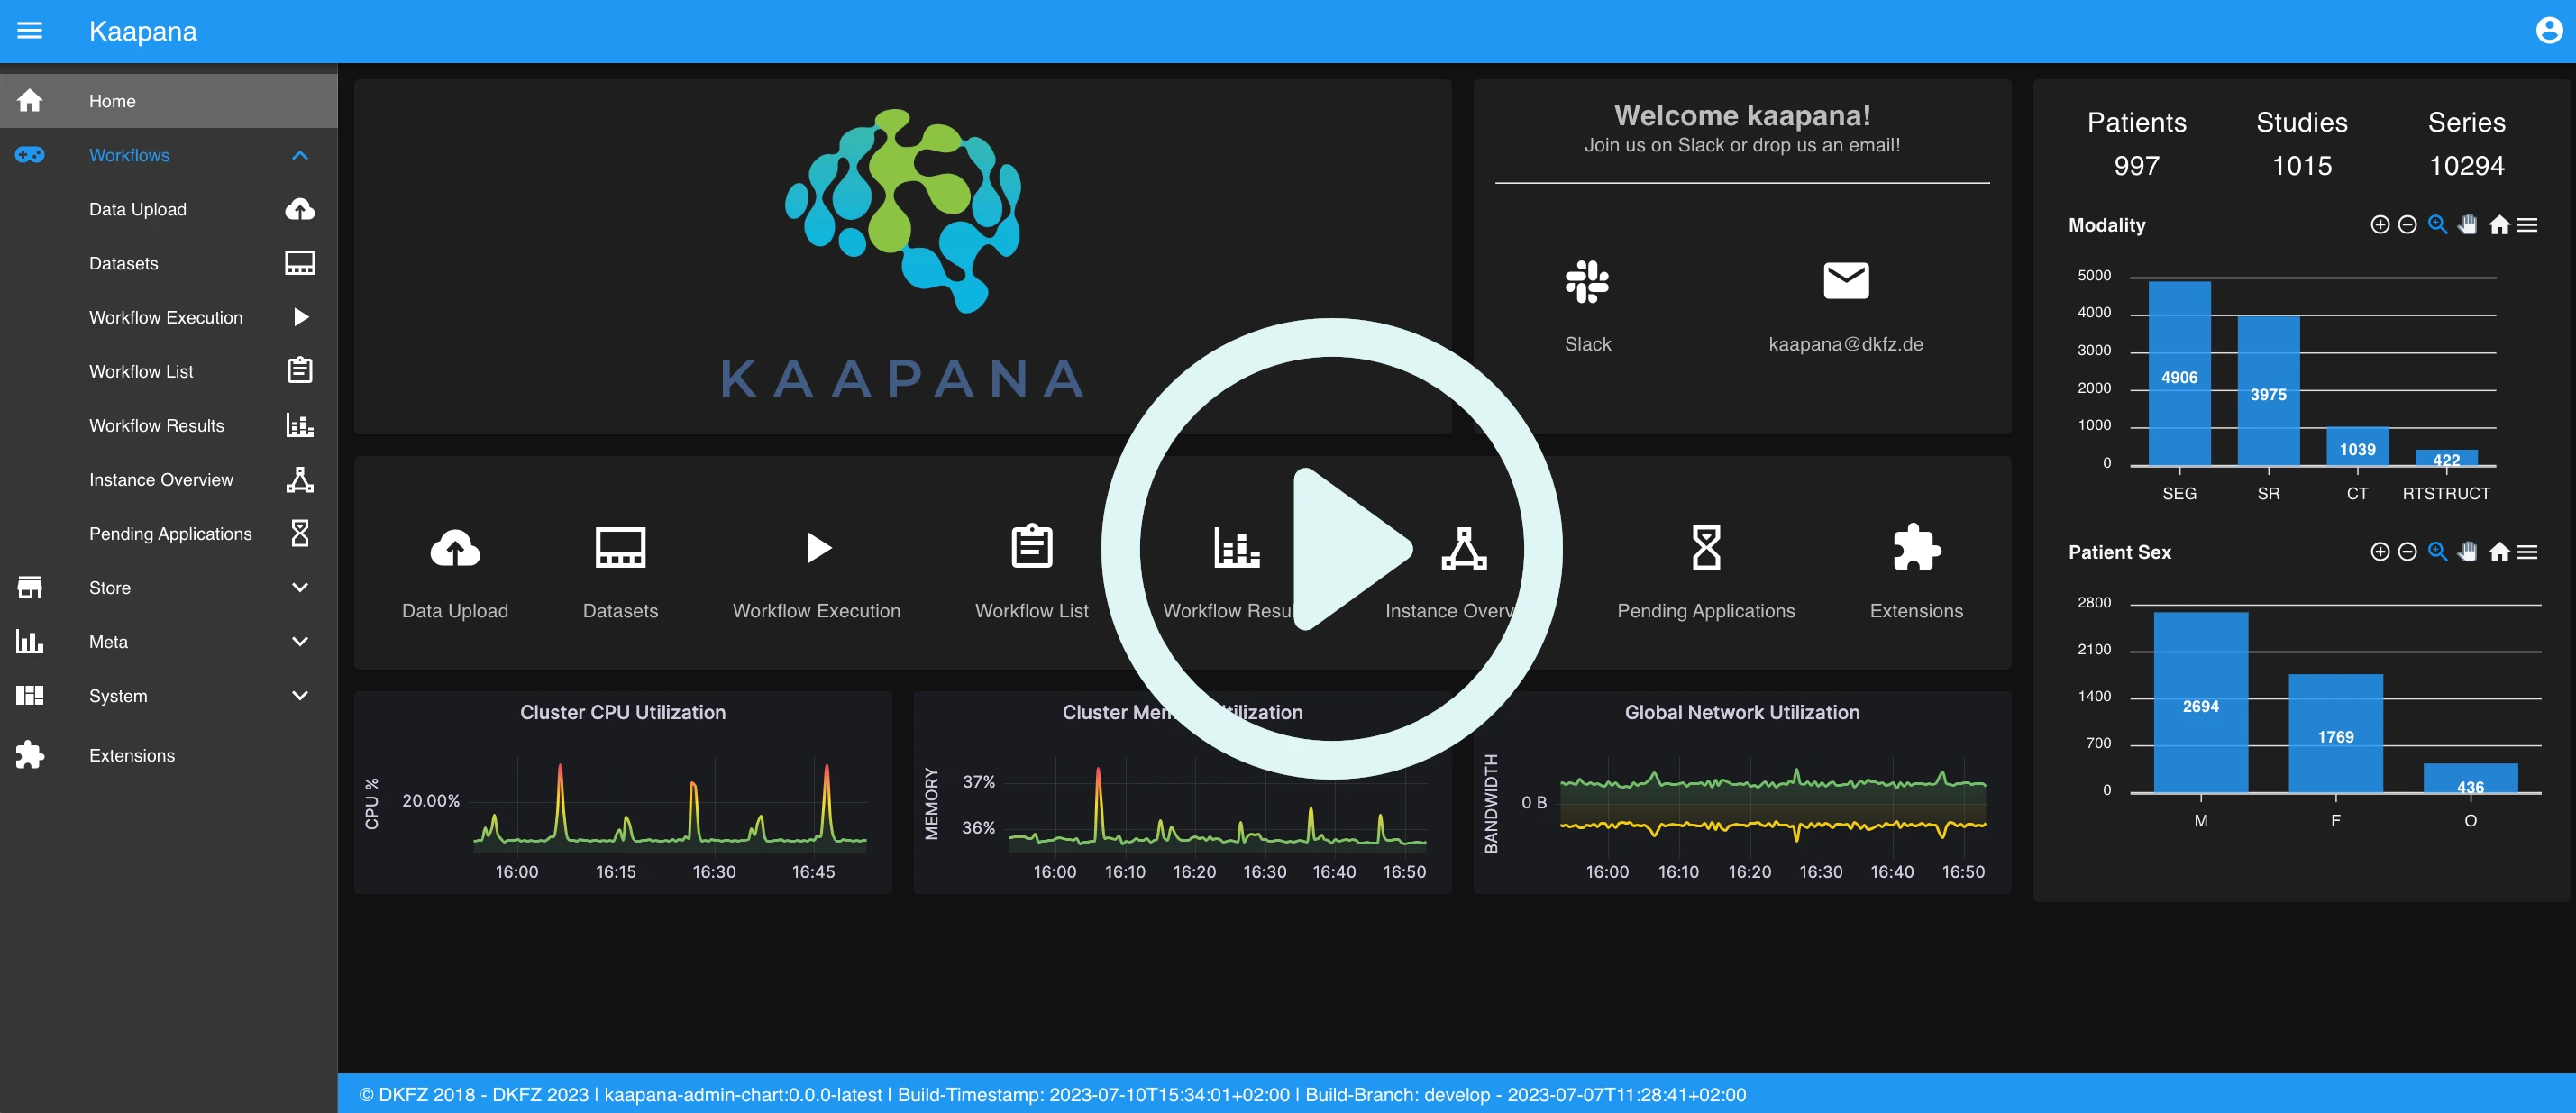
Task: Click the Home house icon in sidebar
Action: pos(30,101)
